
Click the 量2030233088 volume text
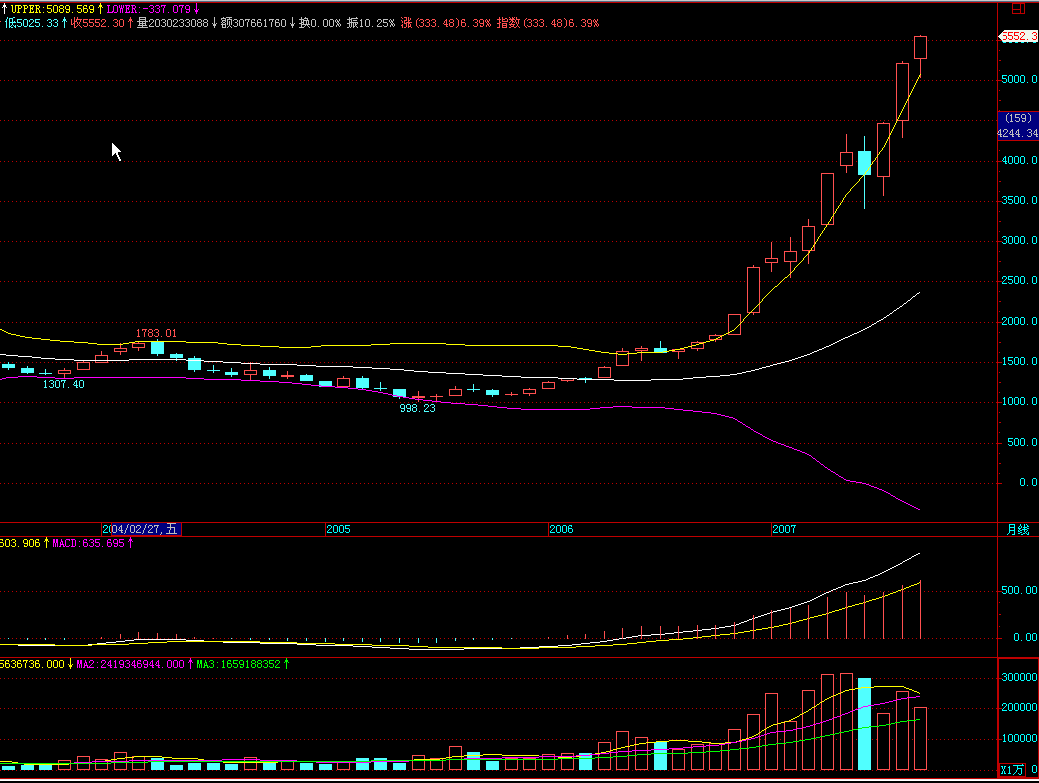point(172,23)
